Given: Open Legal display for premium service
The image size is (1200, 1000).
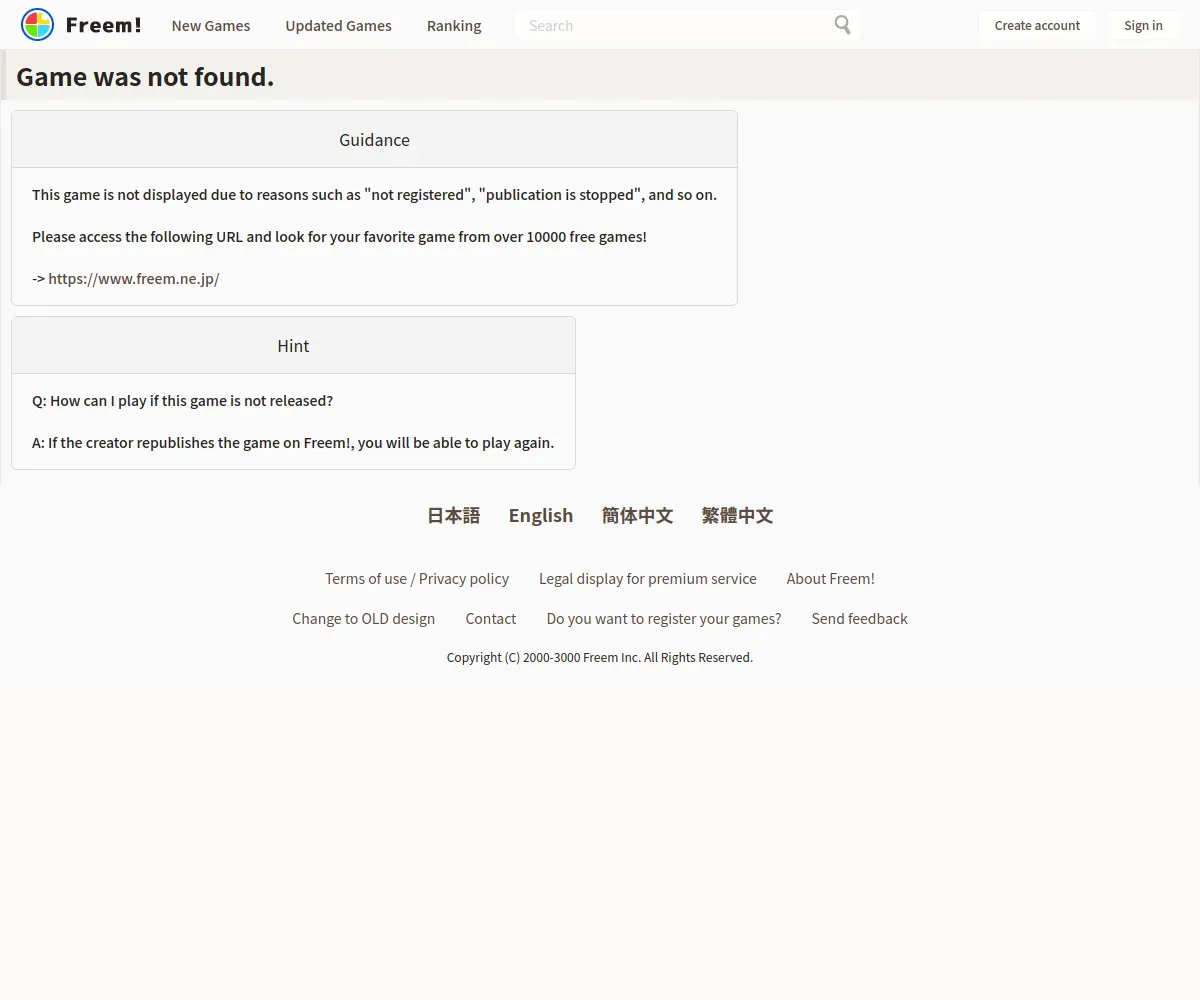Looking at the screenshot, I should pyautogui.click(x=648, y=579).
